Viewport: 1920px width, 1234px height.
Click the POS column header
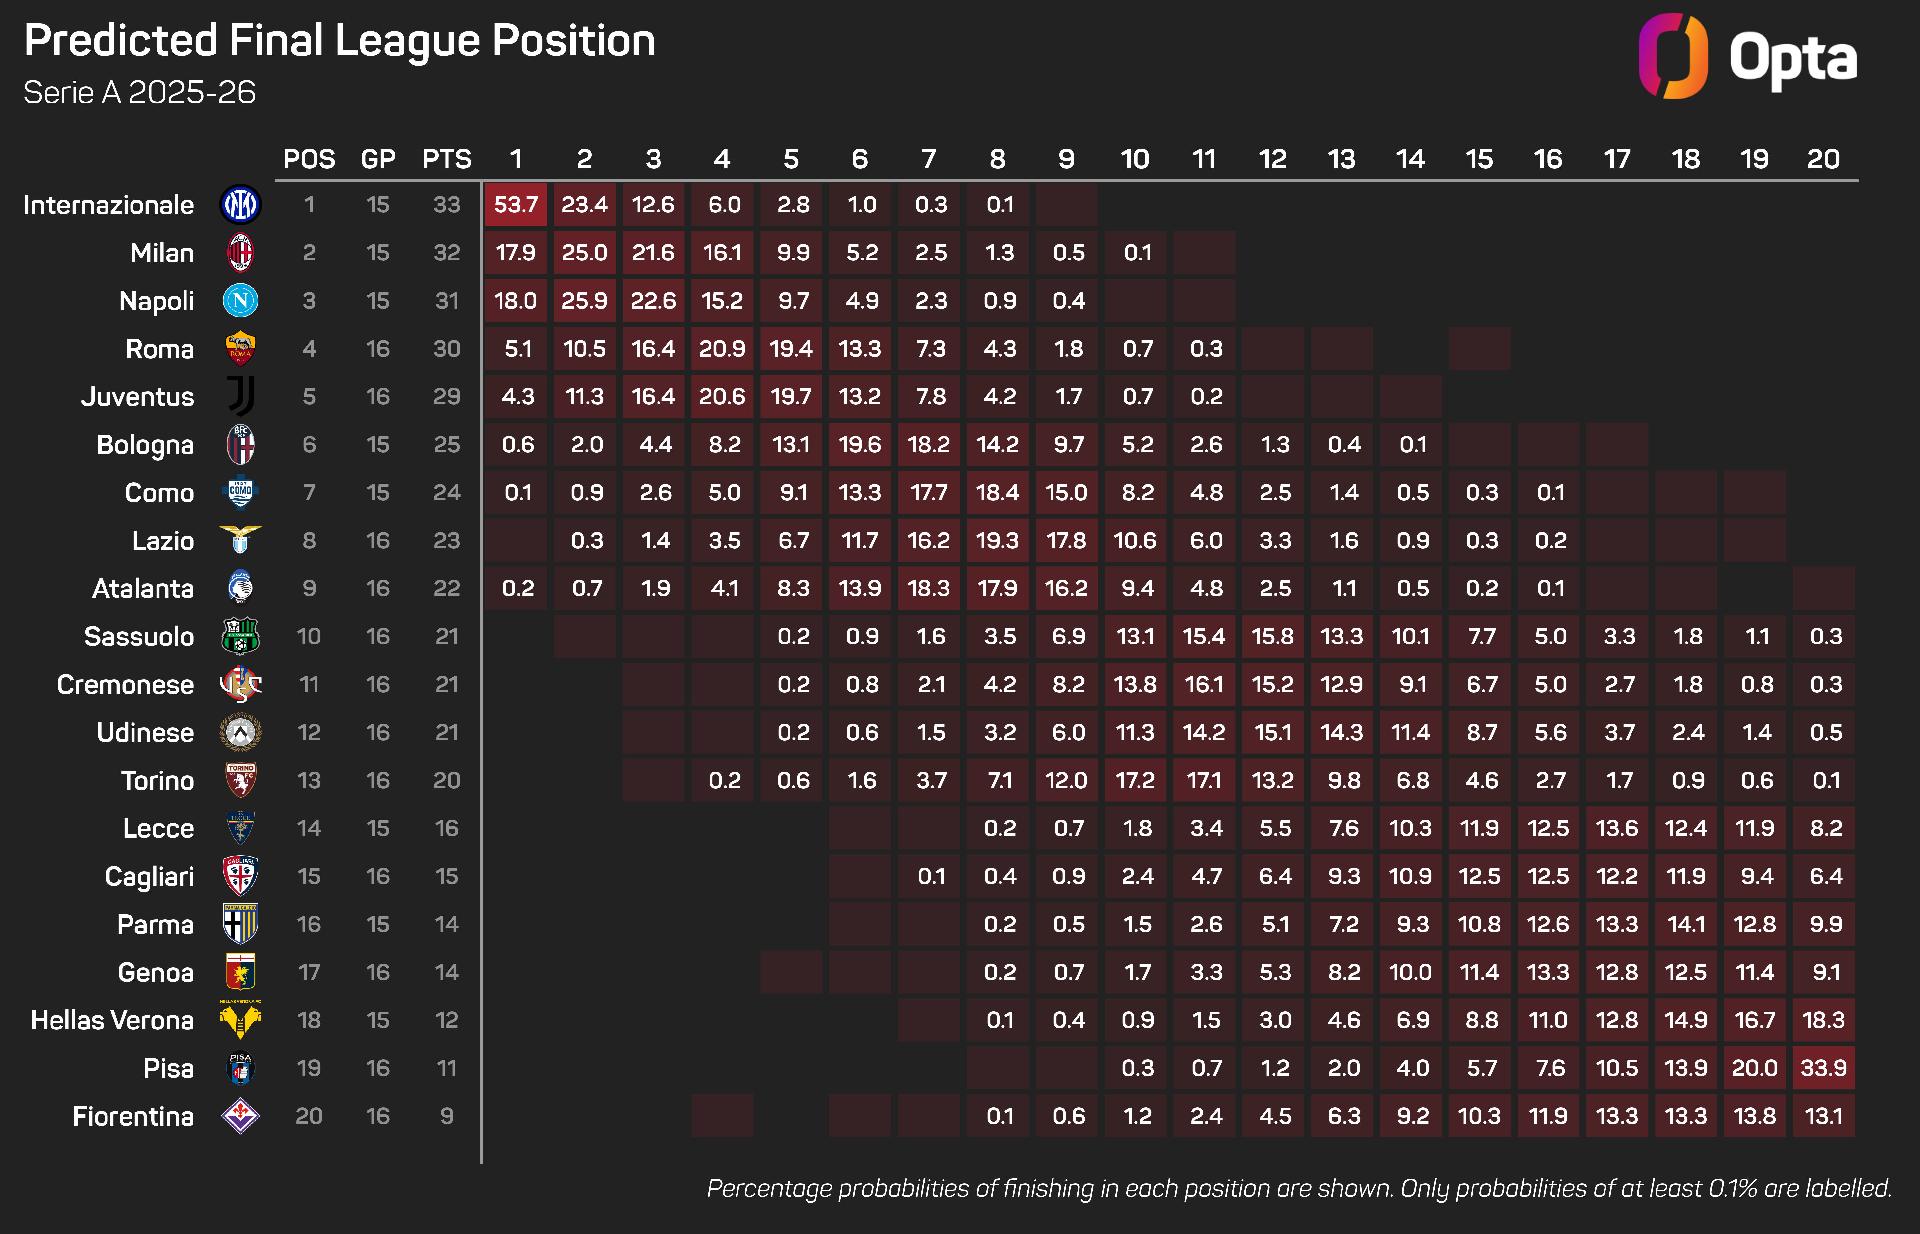(x=309, y=159)
